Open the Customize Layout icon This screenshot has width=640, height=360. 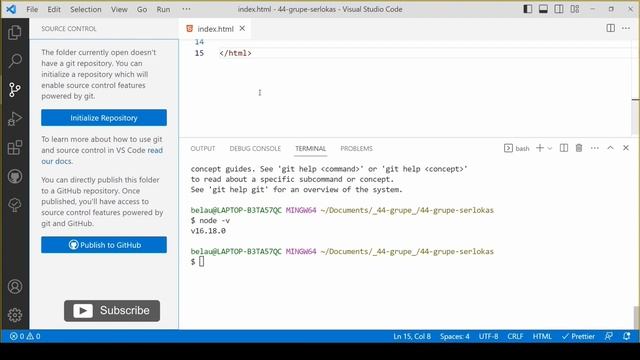[575, 9]
